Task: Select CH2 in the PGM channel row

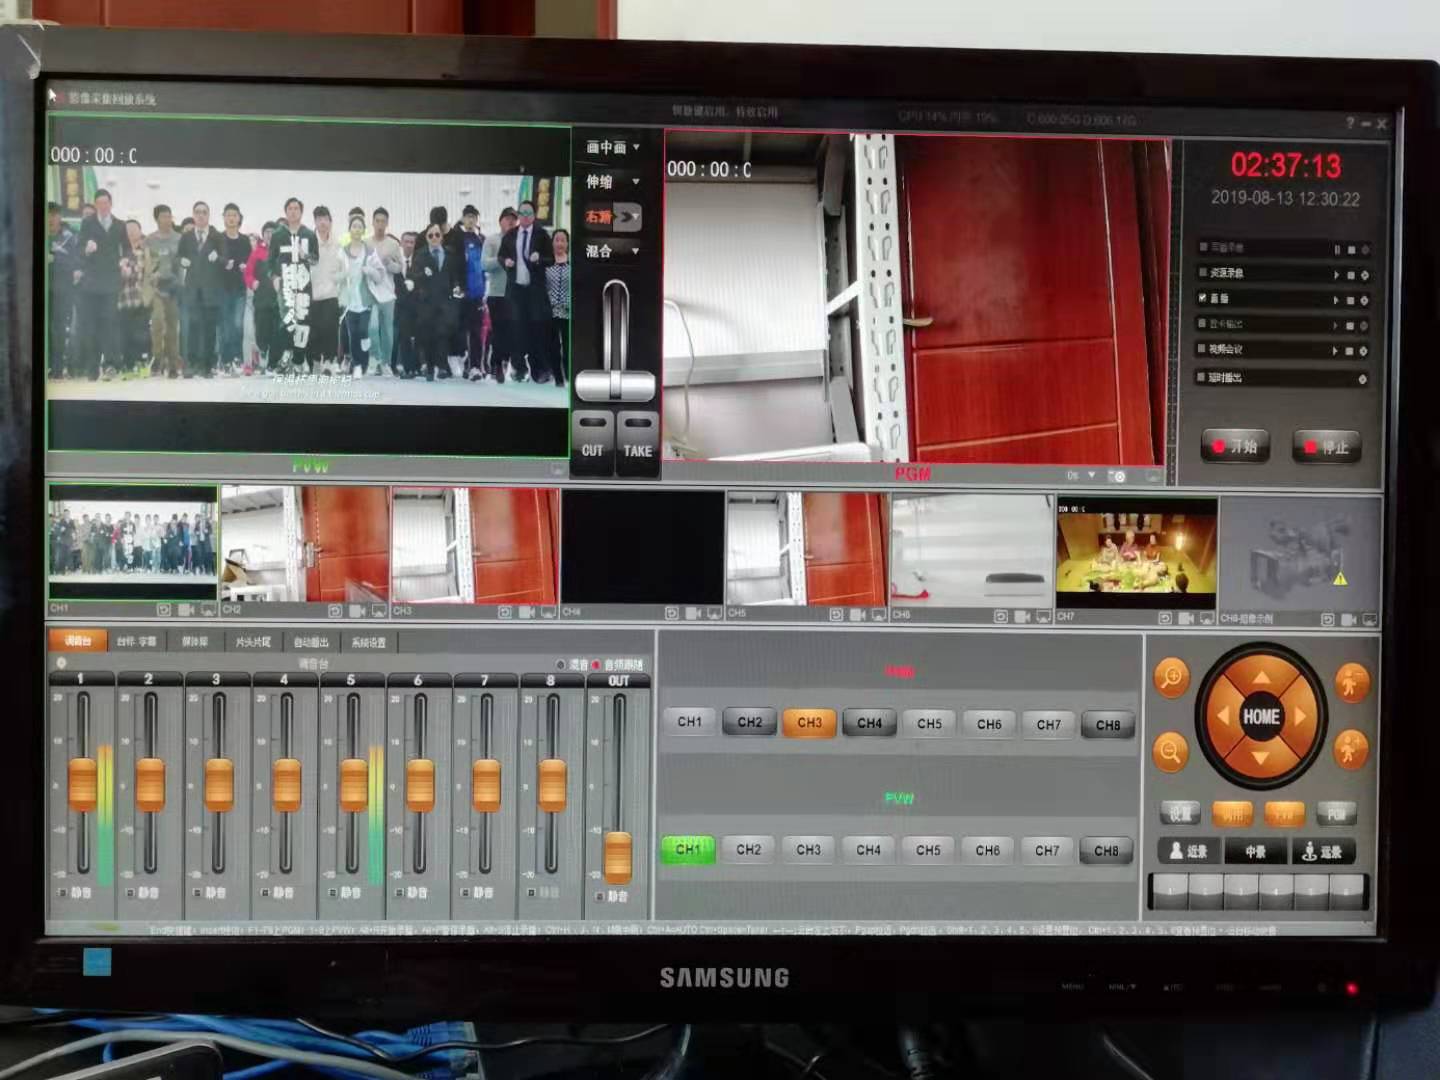Action: click(x=749, y=722)
